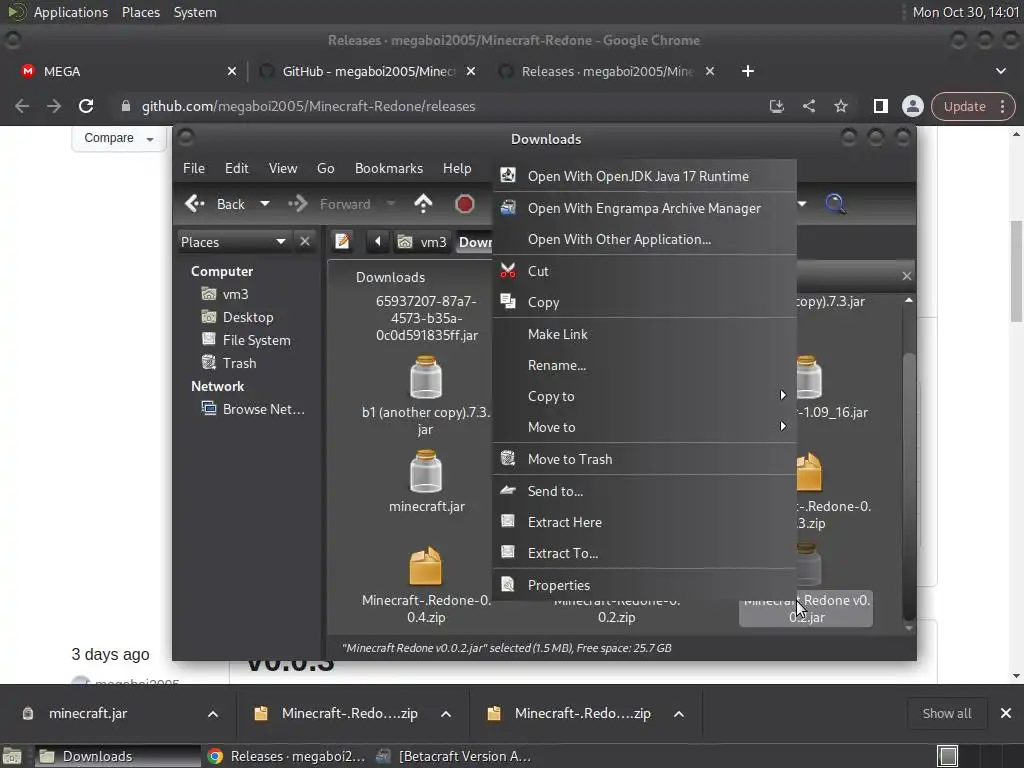
Task: Click the path bar left scroll arrow
Action: coord(377,242)
